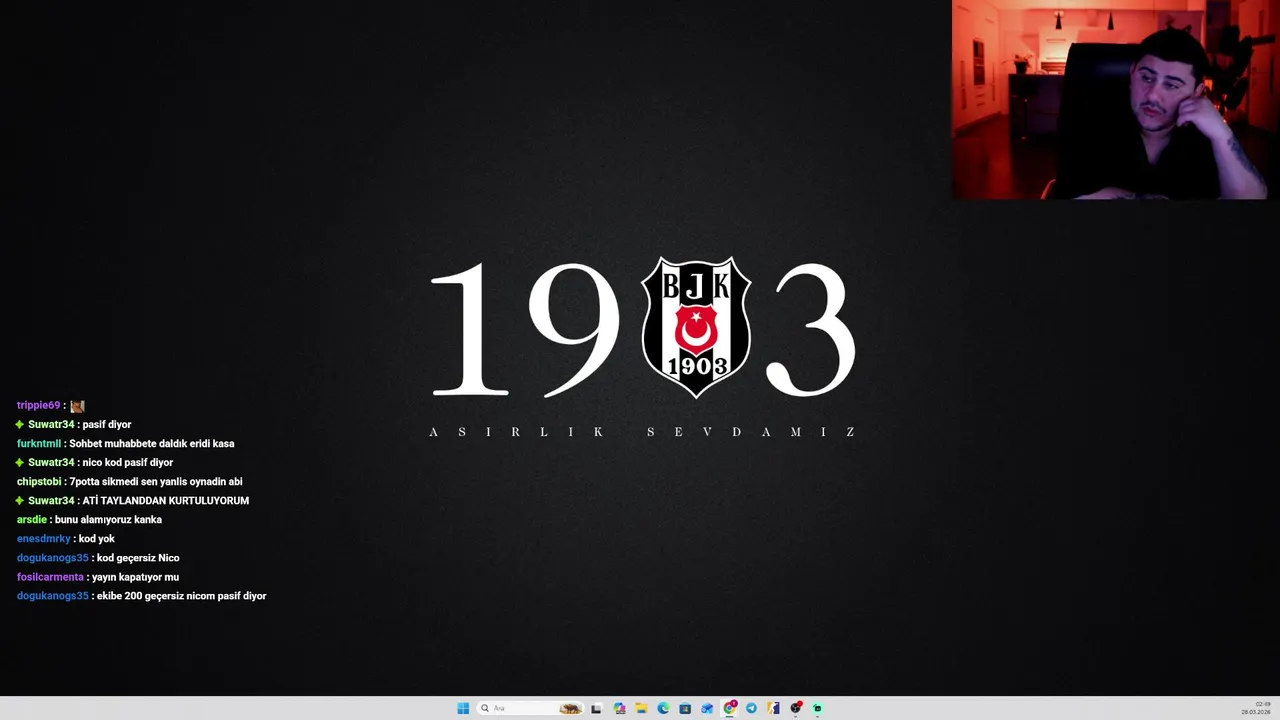
Task: Select message 'ekibe 200 geçersiz nicom pasif diyor'
Action: 181,596
